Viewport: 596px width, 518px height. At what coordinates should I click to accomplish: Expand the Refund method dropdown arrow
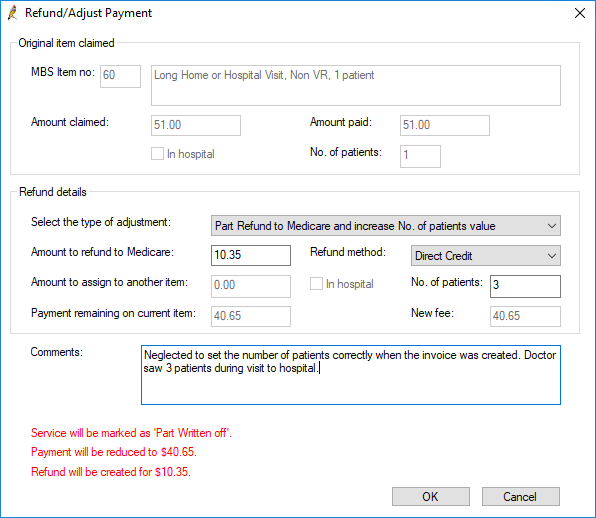[552, 256]
